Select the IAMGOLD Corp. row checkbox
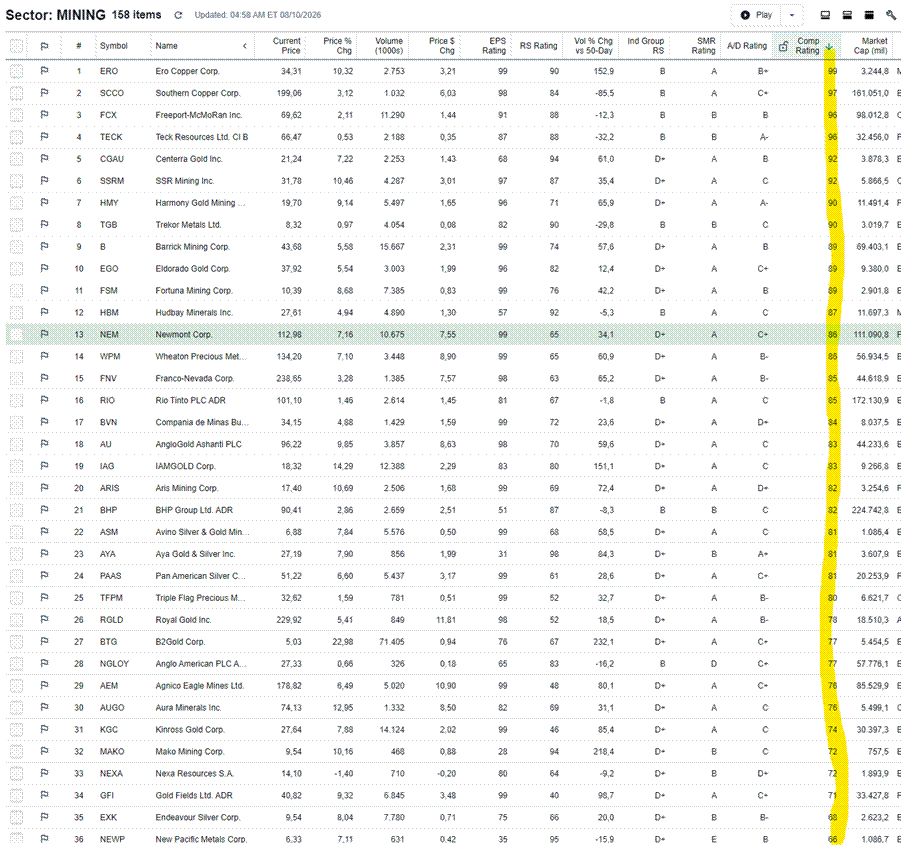The height and width of the screenshot is (845, 901). point(17,466)
